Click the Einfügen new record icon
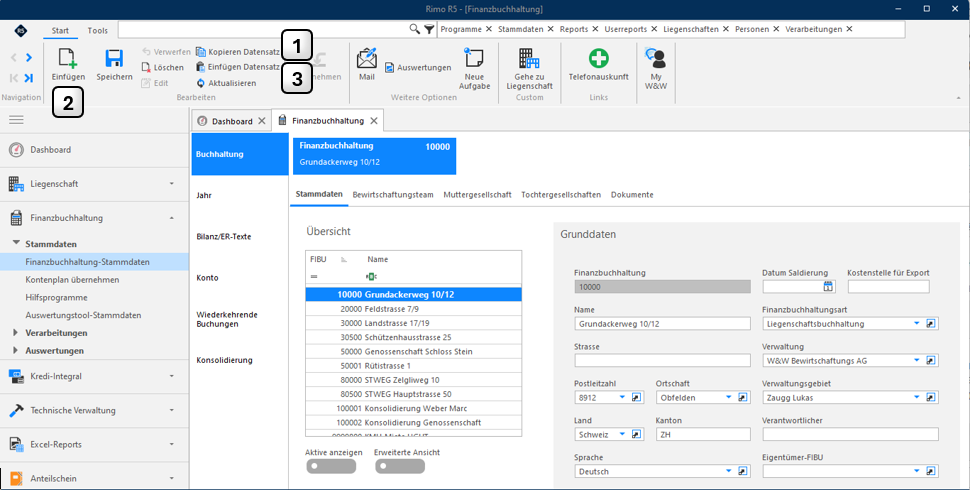The image size is (970, 490). coord(68,58)
